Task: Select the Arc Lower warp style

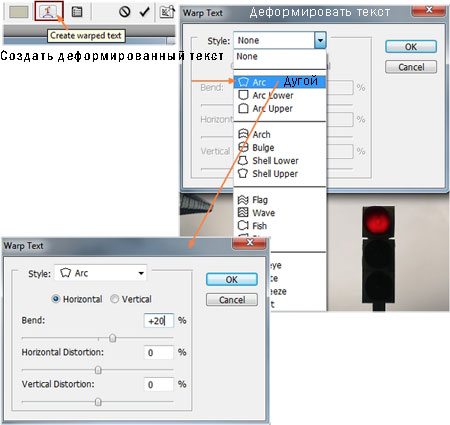Action: point(280,95)
